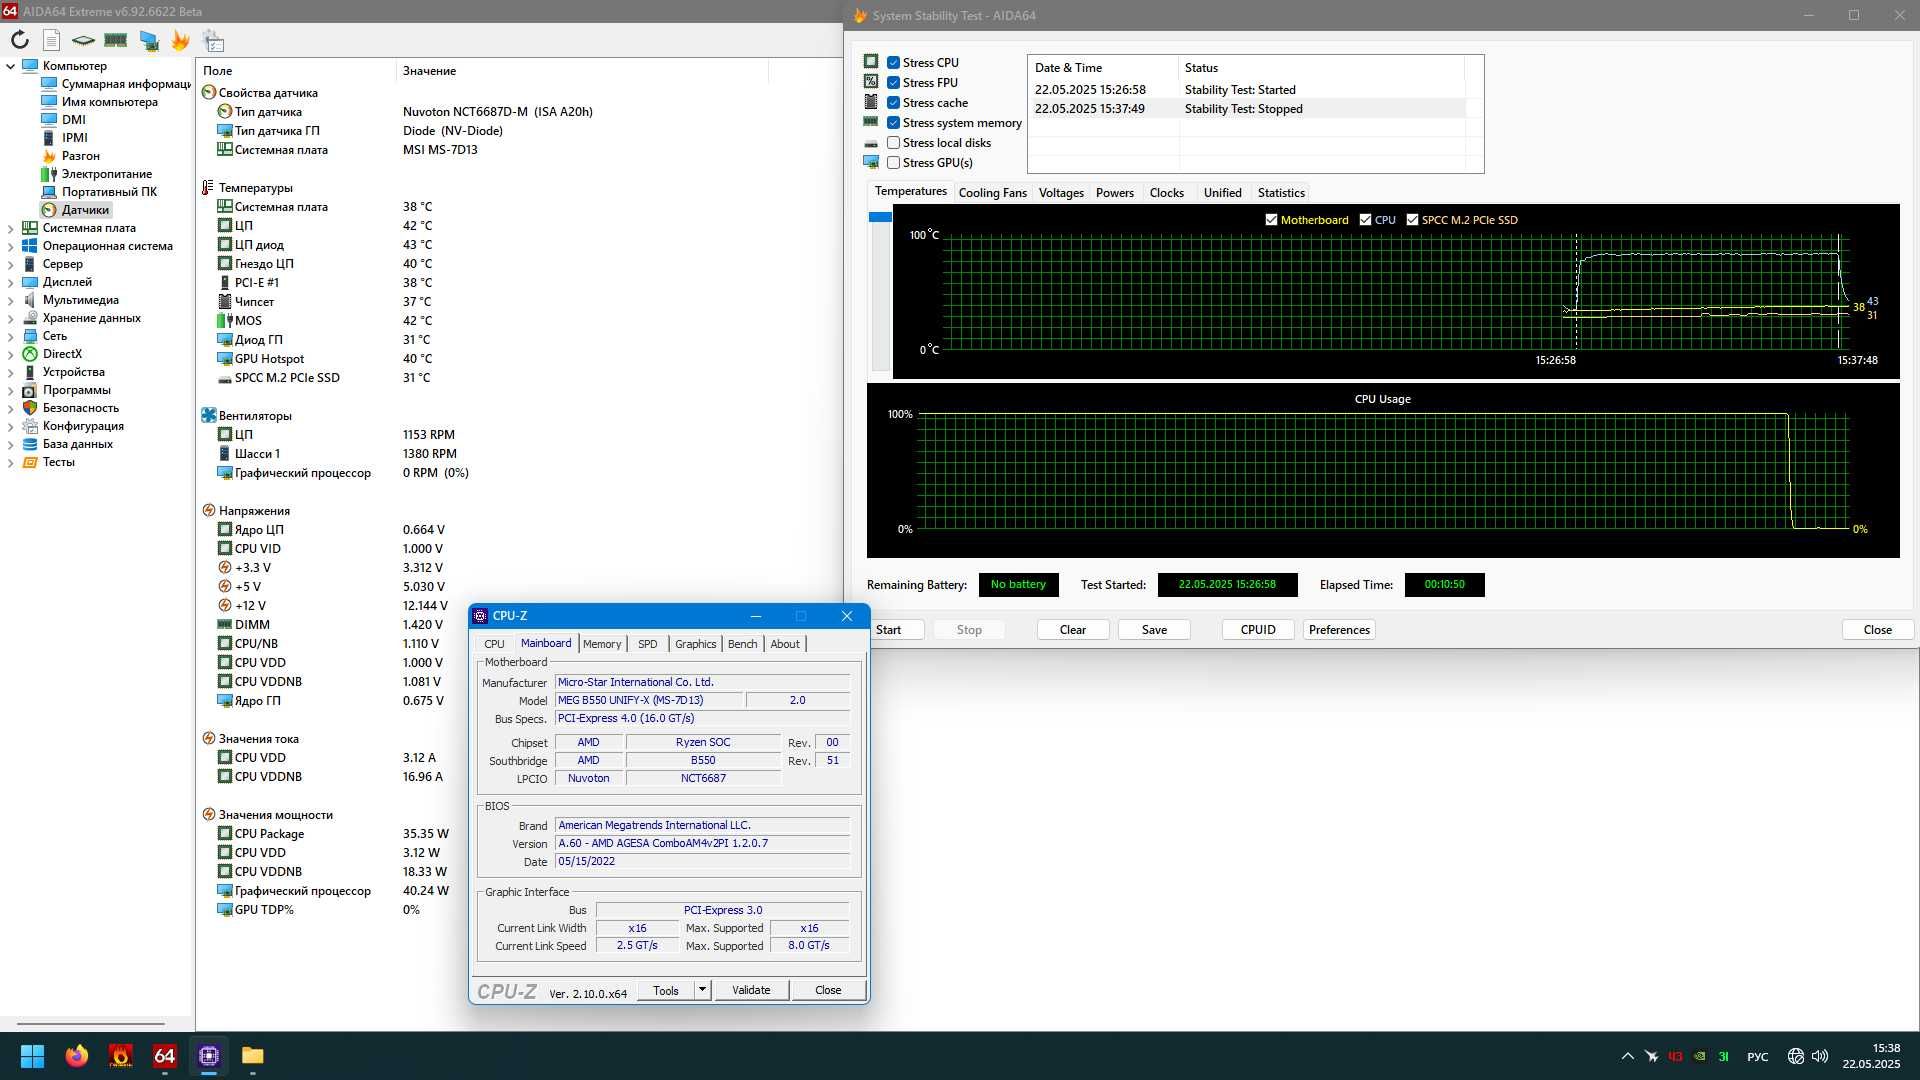
Task: Enable Stress GPU(s) checkbox
Action: pos(893,163)
